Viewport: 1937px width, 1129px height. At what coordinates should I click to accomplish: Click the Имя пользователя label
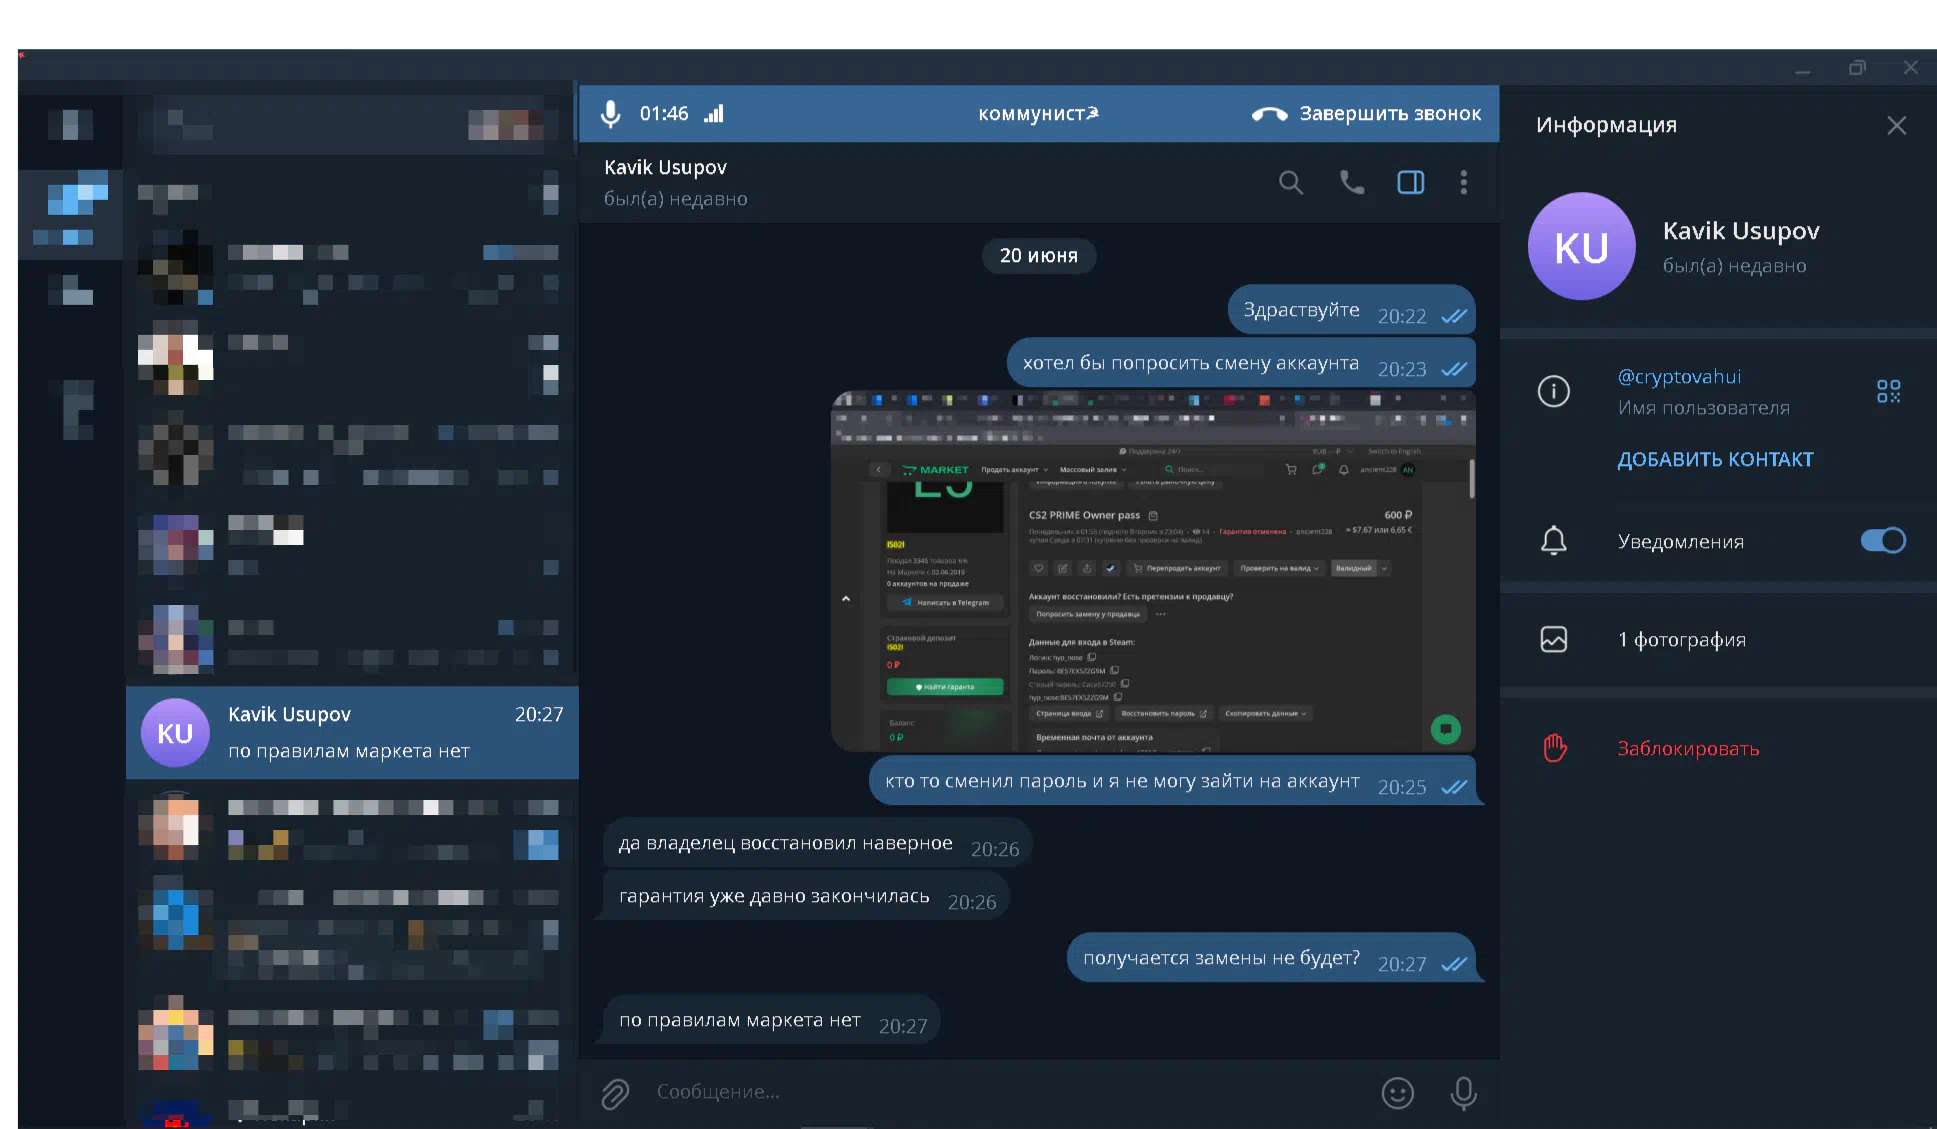click(x=1704, y=408)
